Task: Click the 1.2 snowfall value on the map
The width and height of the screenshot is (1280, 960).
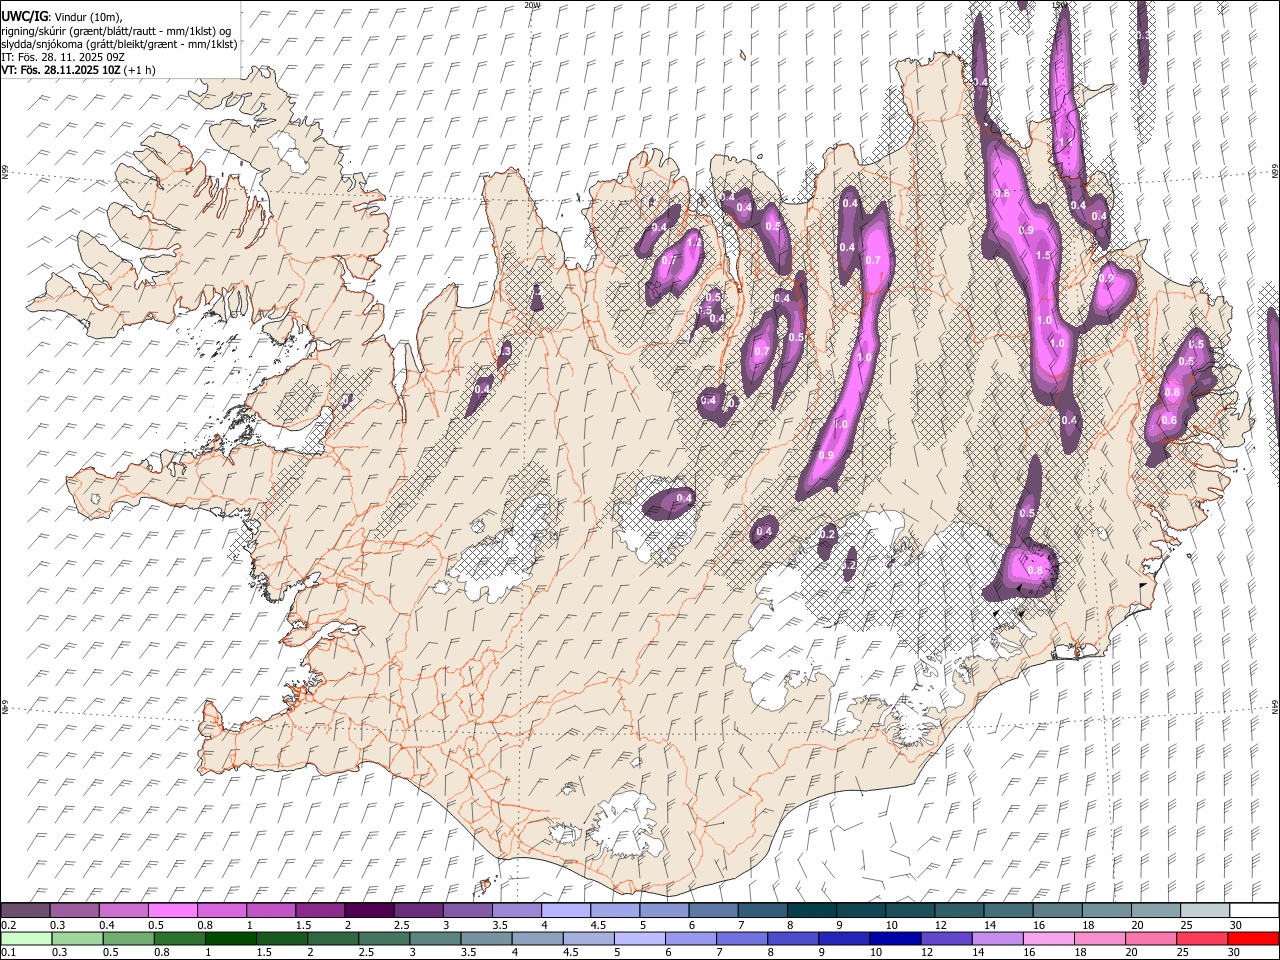Action: tap(694, 243)
